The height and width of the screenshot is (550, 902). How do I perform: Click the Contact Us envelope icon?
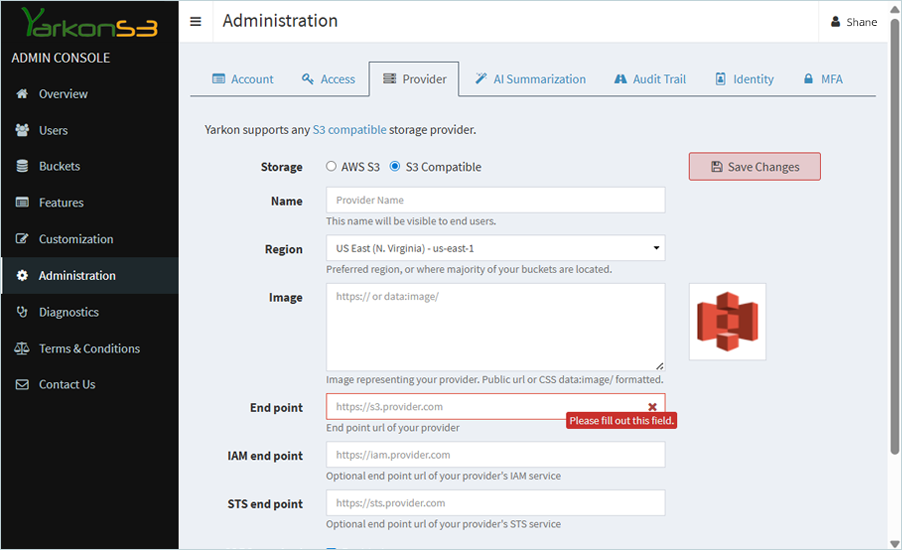pos(22,384)
